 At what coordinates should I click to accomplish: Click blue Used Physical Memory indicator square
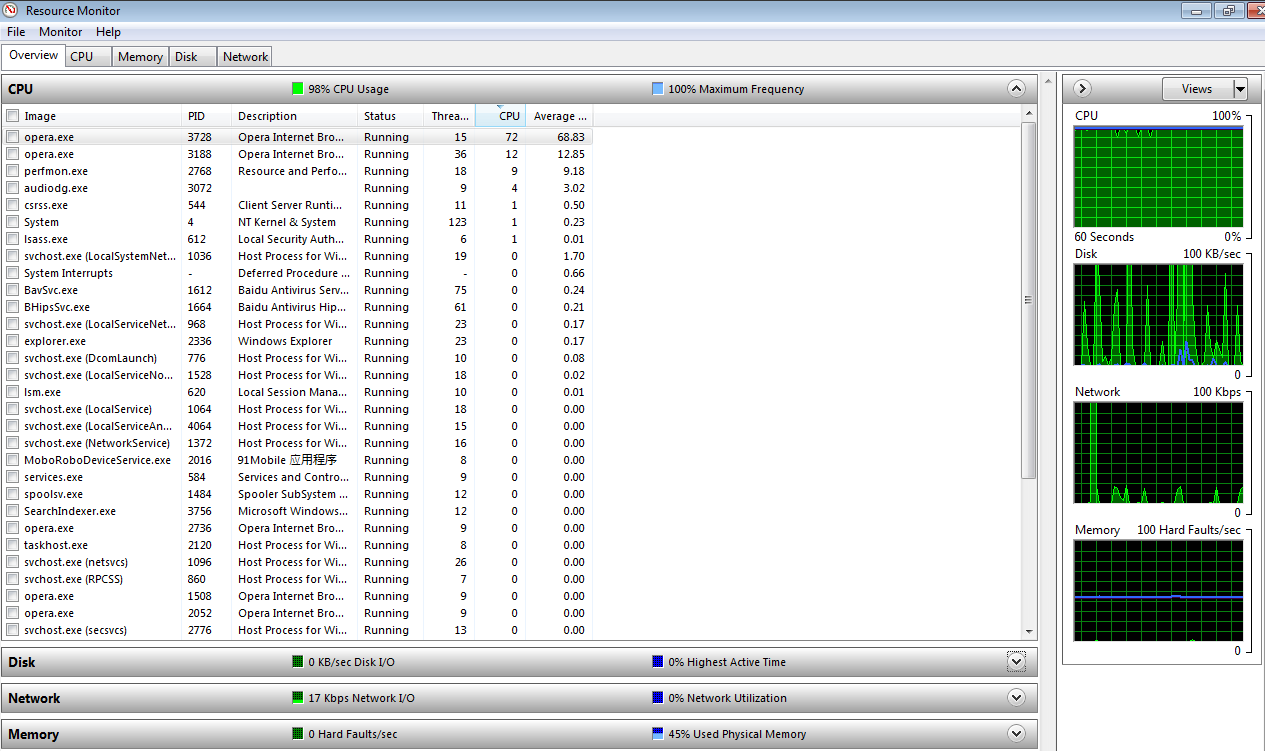point(657,734)
